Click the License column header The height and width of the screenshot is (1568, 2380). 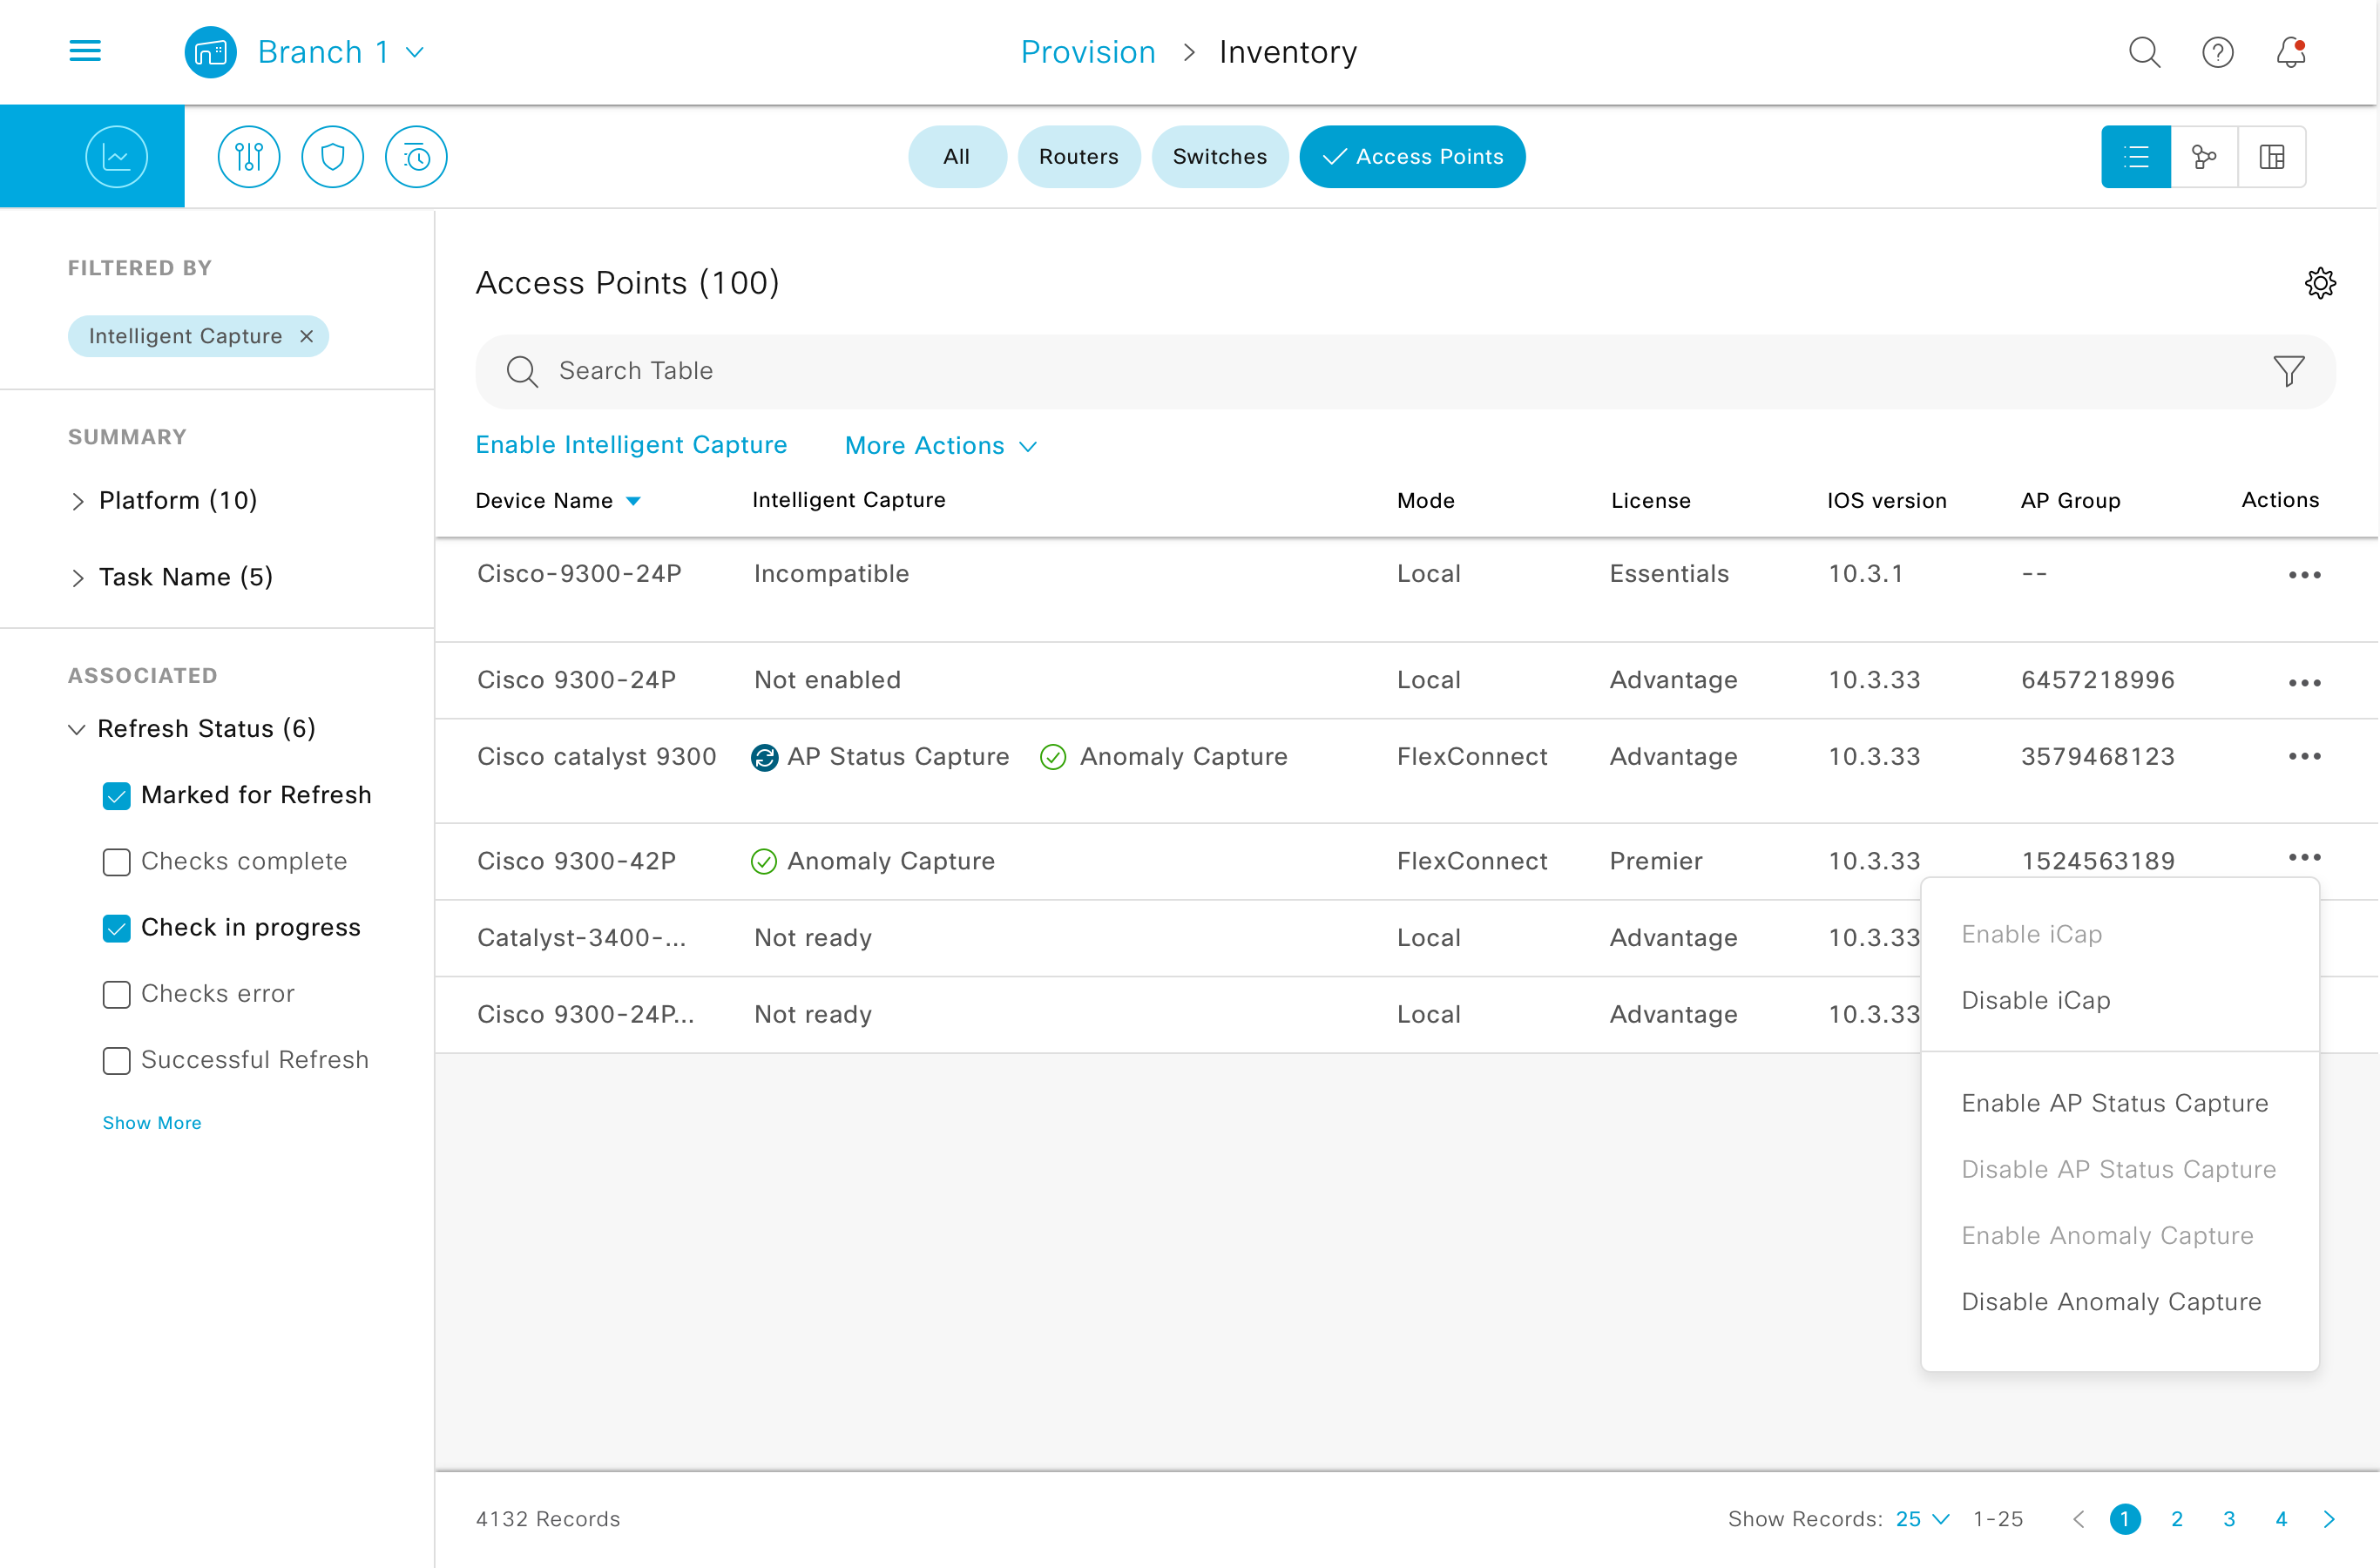point(1650,500)
